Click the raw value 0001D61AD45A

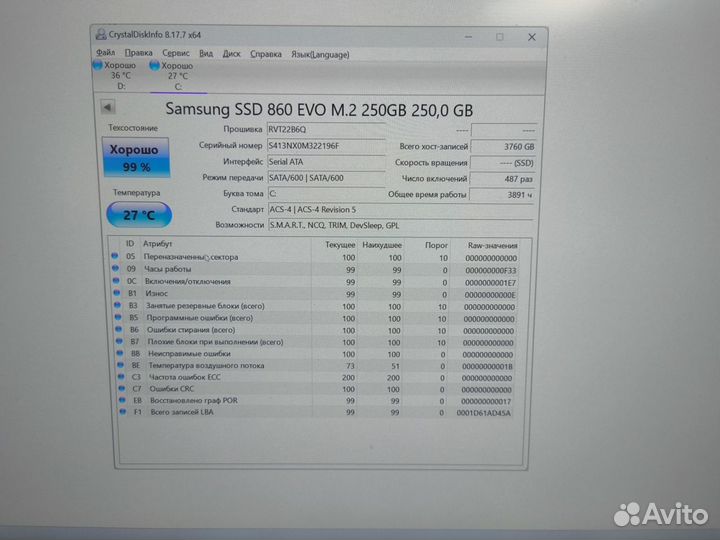pyautogui.click(x=484, y=413)
